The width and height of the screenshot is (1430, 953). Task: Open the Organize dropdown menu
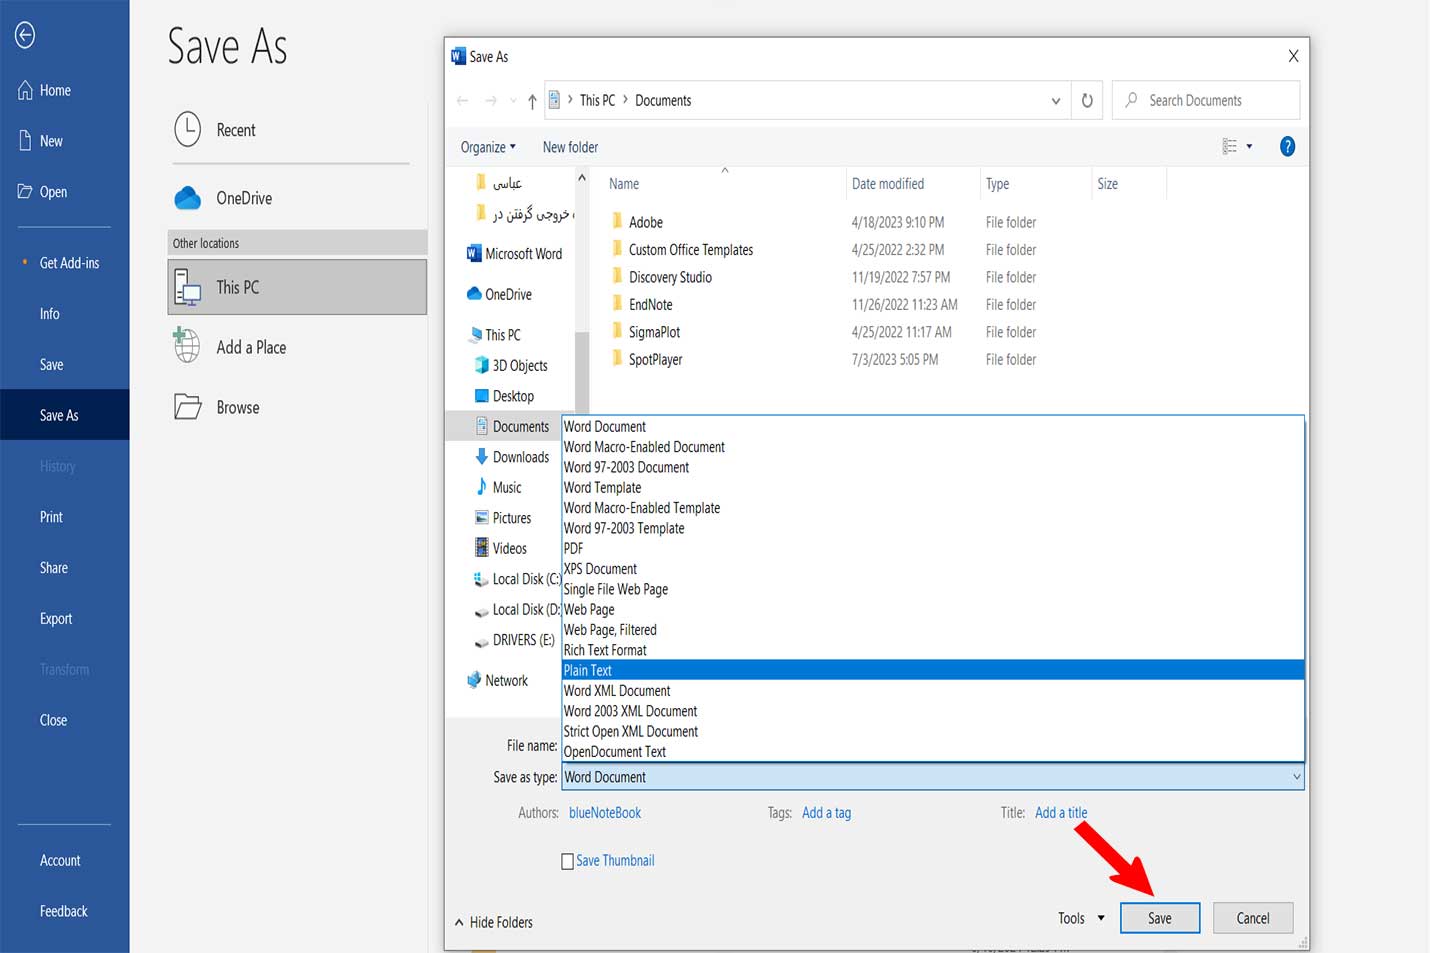click(488, 147)
